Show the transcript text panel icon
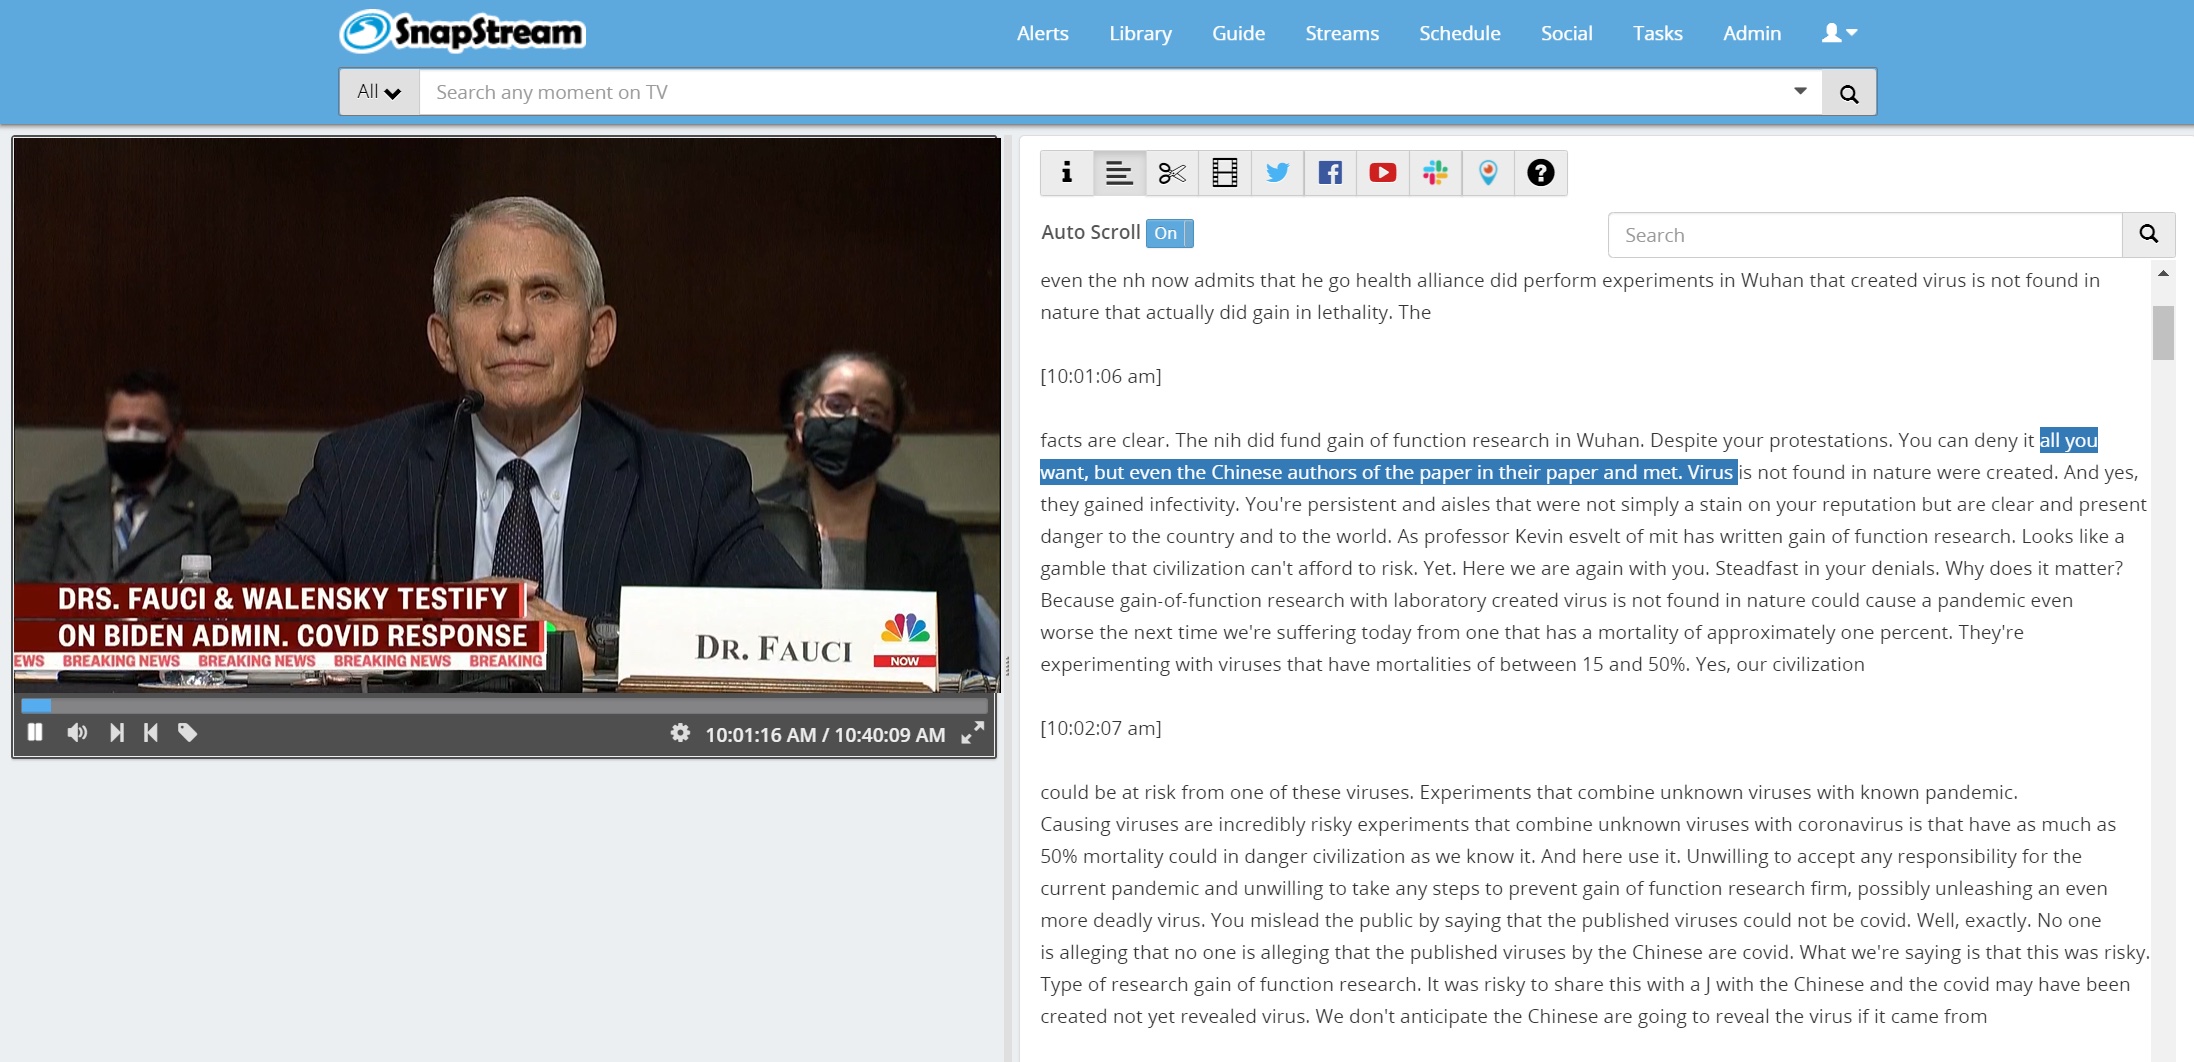Viewport: 2194px width, 1062px height. tap(1119, 173)
